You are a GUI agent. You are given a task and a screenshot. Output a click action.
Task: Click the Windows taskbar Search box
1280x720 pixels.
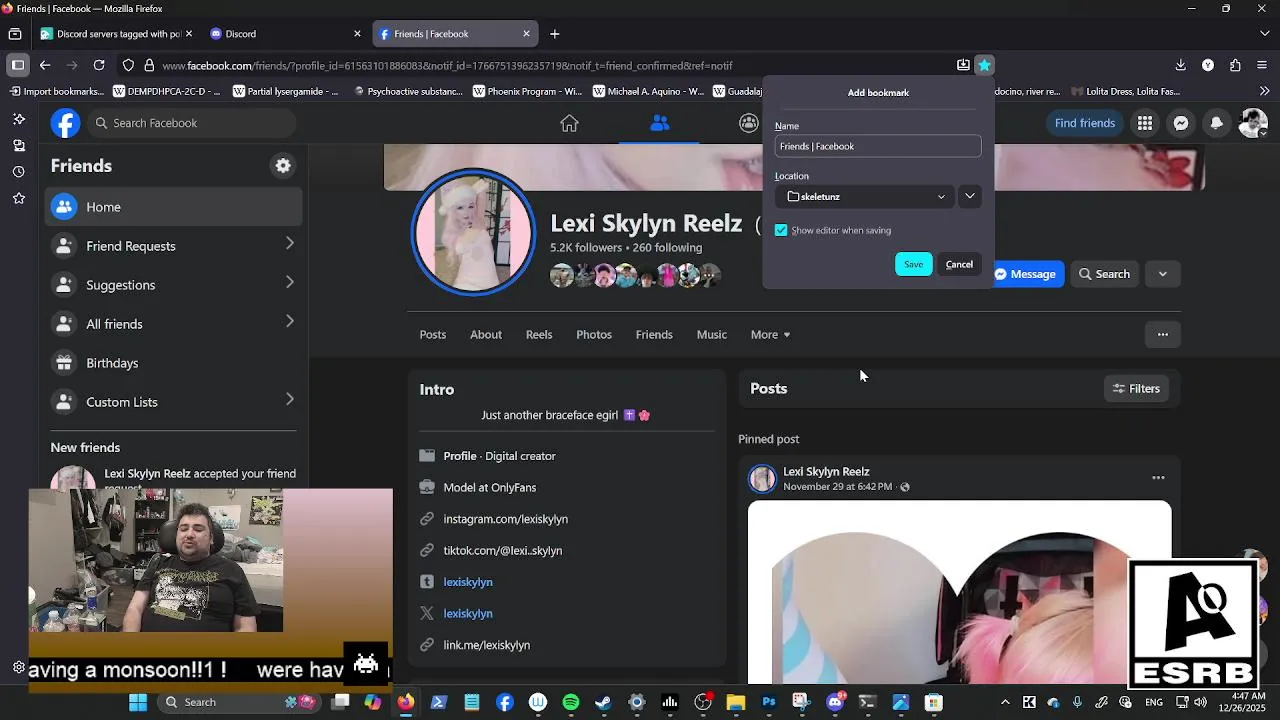pos(240,702)
